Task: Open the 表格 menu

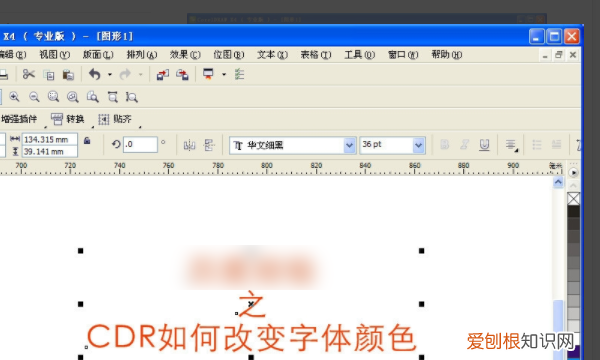Action: (316, 55)
